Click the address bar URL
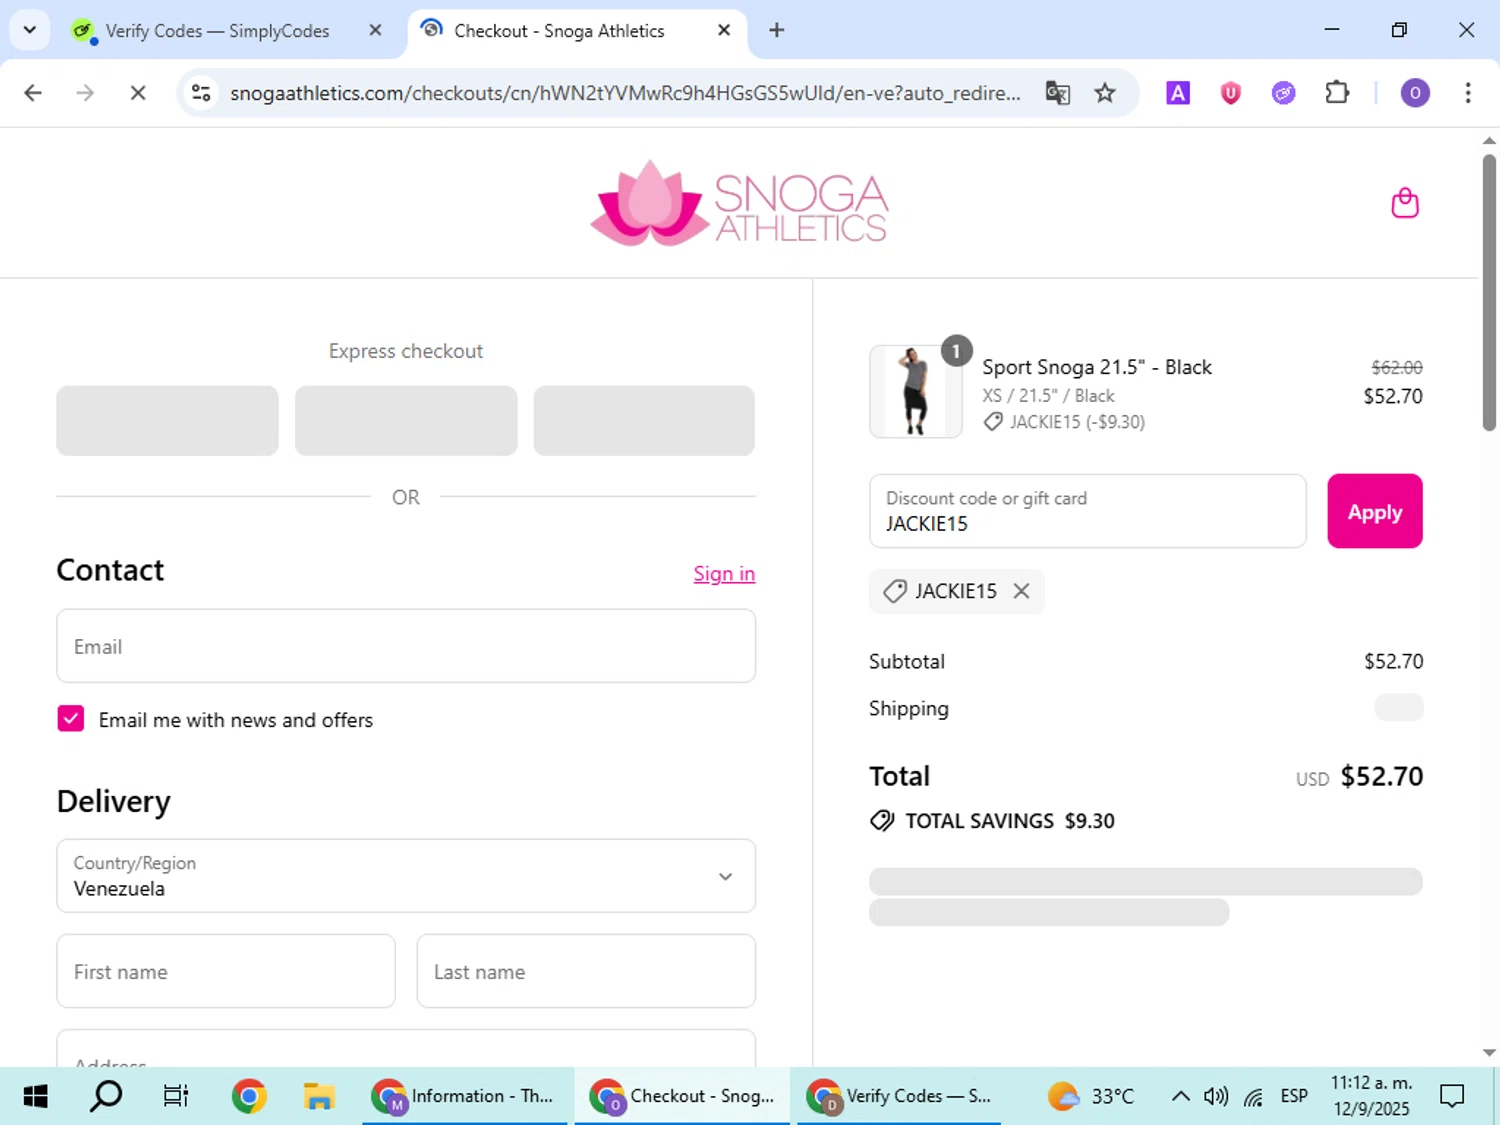 click(625, 93)
